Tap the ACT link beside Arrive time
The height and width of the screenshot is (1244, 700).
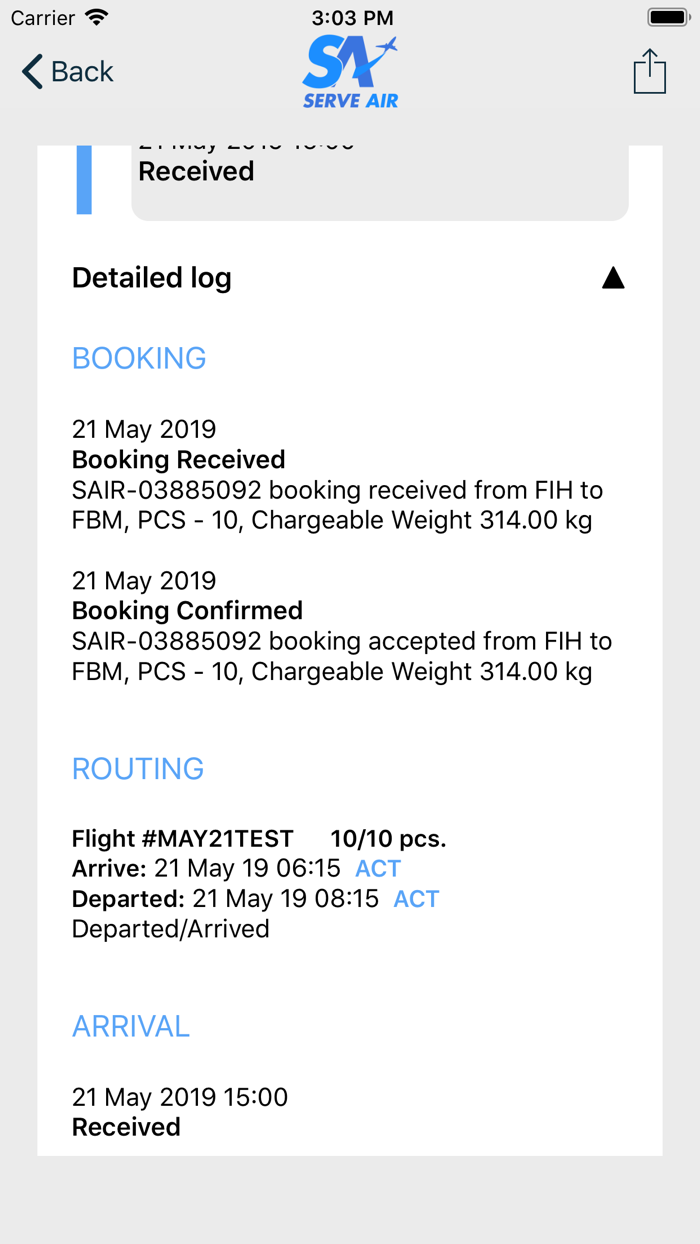pos(378,868)
